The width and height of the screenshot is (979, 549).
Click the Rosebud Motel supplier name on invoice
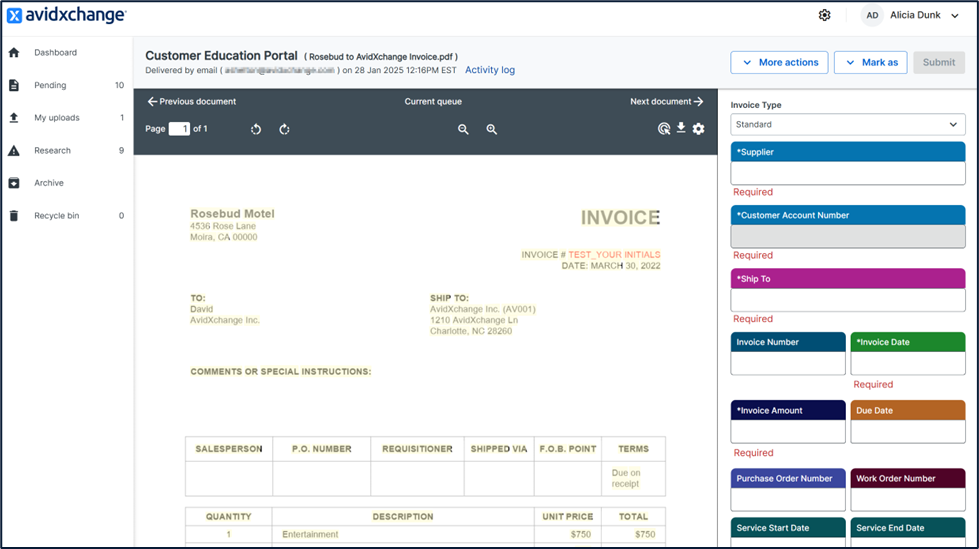(x=232, y=214)
